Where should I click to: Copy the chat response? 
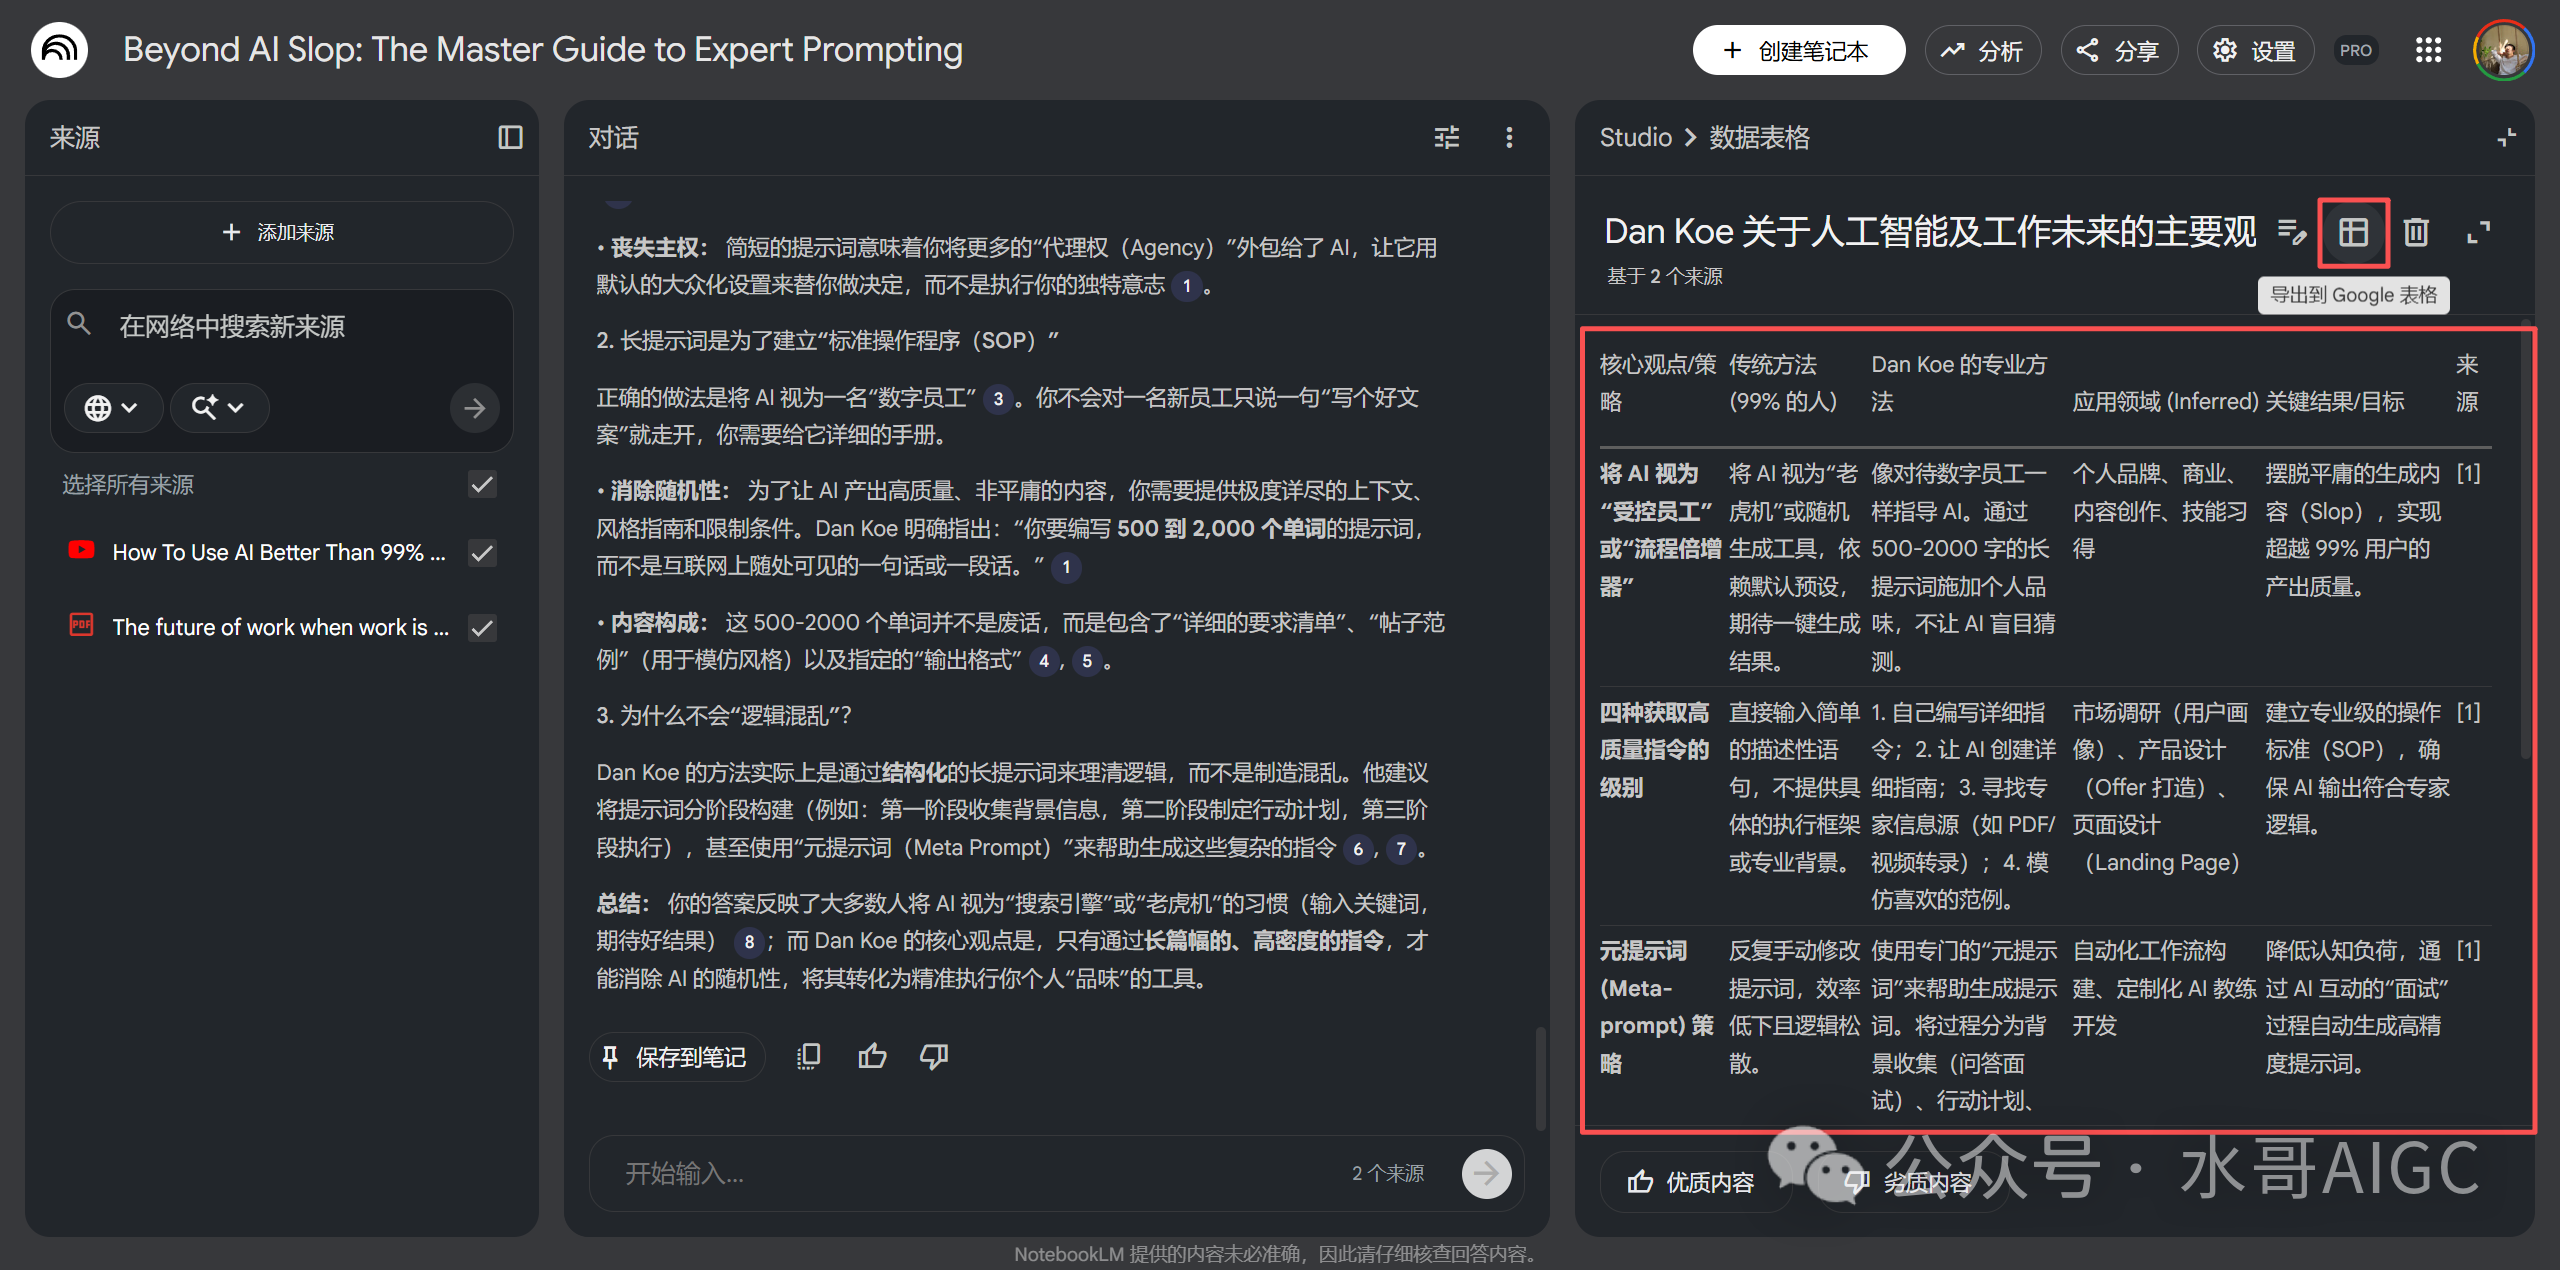(808, 1057)
